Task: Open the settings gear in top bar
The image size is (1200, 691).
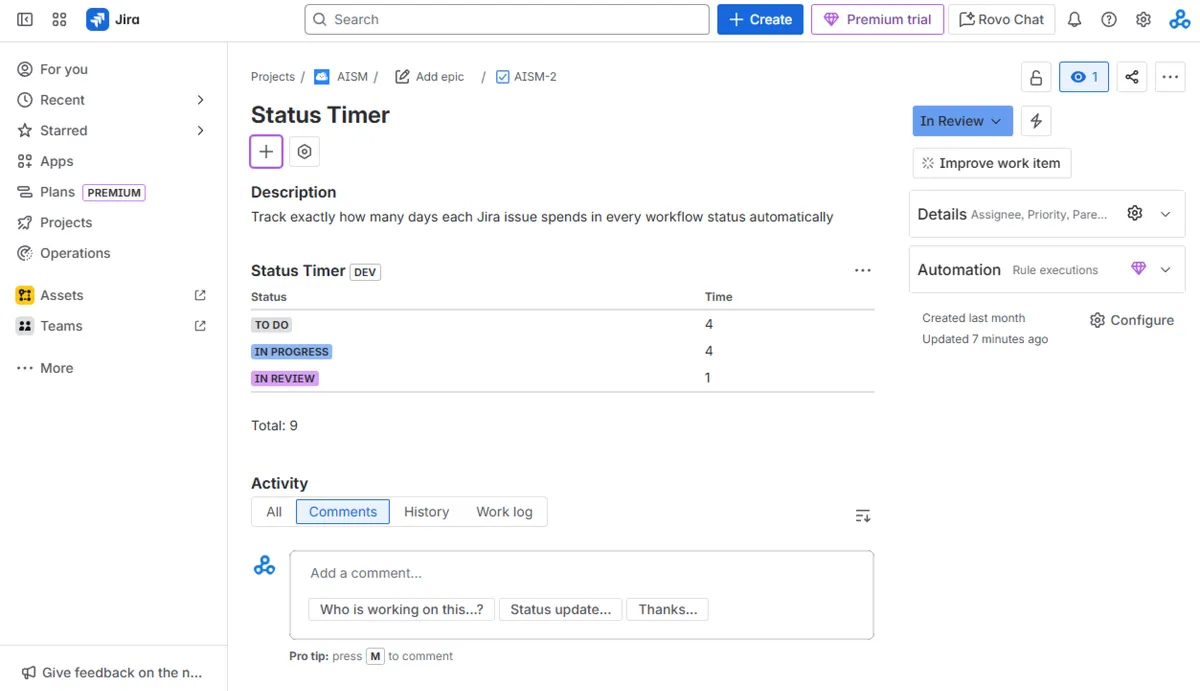Action: (x=1144, y=19)
